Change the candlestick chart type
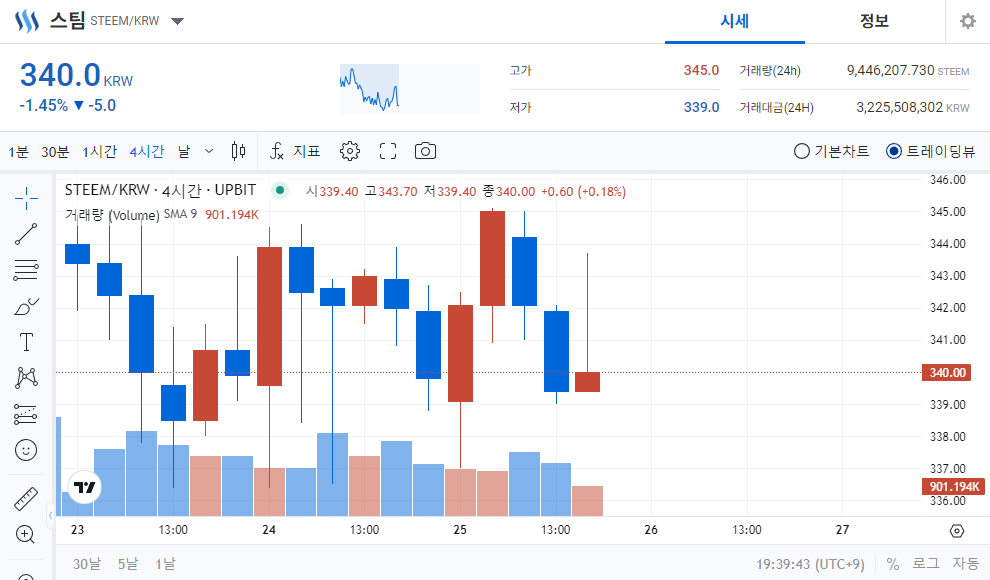Screen dimensions: 990x580 tap(238, 151)
